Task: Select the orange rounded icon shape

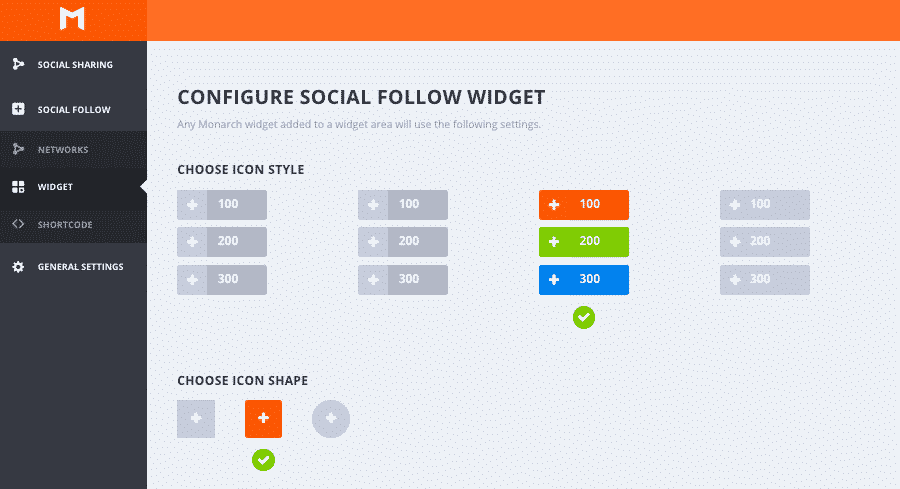Action: click(263, 418)
